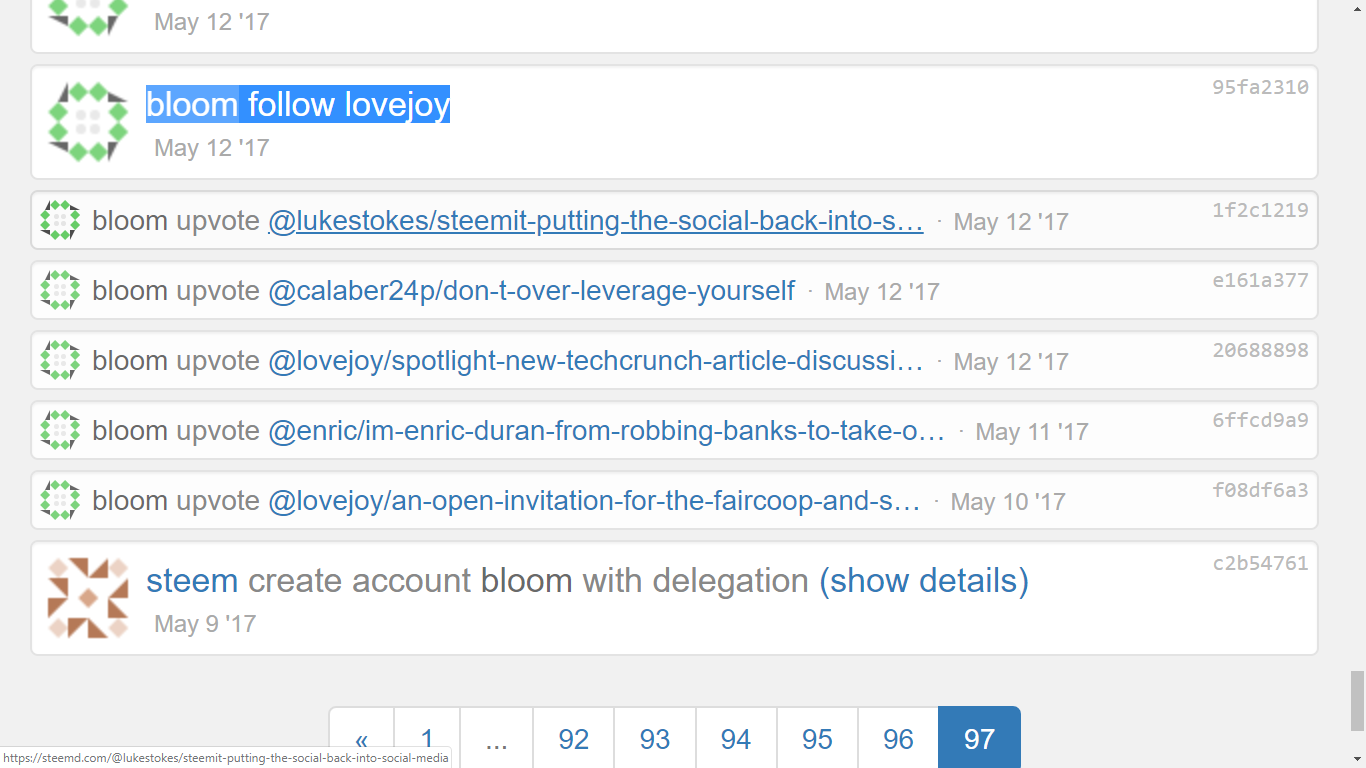Click transaction hash f08df6a3

pyautogui.click(x=1260, y=490)
